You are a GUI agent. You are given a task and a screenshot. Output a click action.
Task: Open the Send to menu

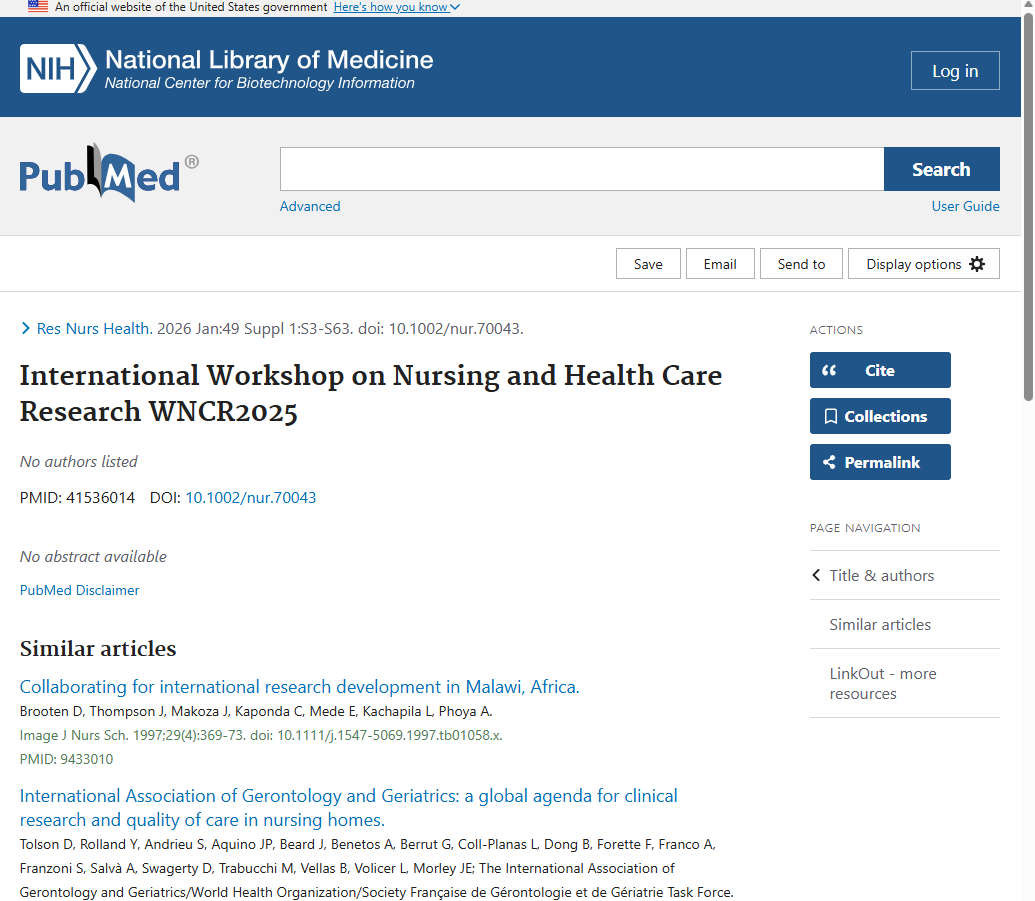coord(801,264)
